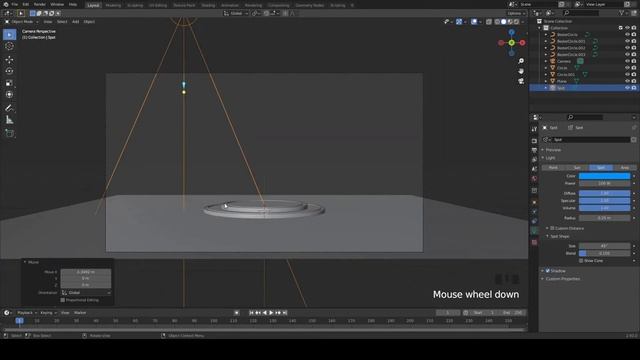Toggle render camera icon for Spot
Viewport: 640px width, 360px height.
634,88
